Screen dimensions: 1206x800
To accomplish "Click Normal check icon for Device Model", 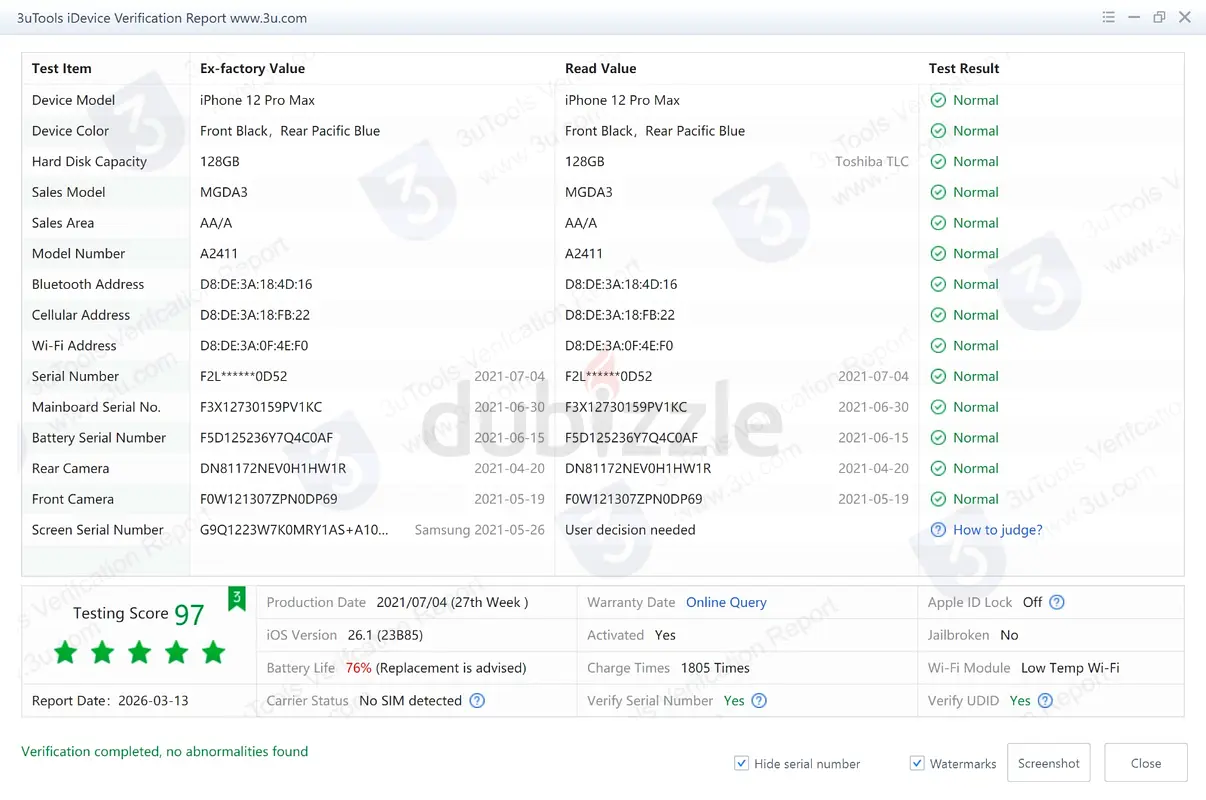I will (x=938, y=100).
